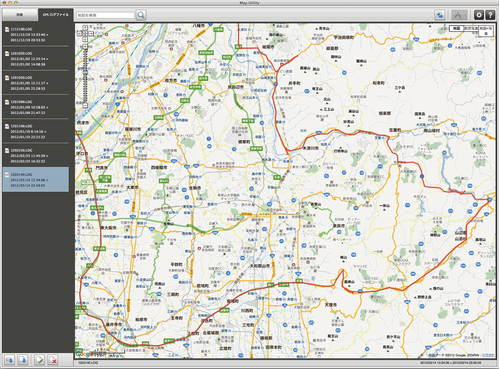Click the 天理市 label on map
Viewport: 499px width, 369px height.
point(331,305)
